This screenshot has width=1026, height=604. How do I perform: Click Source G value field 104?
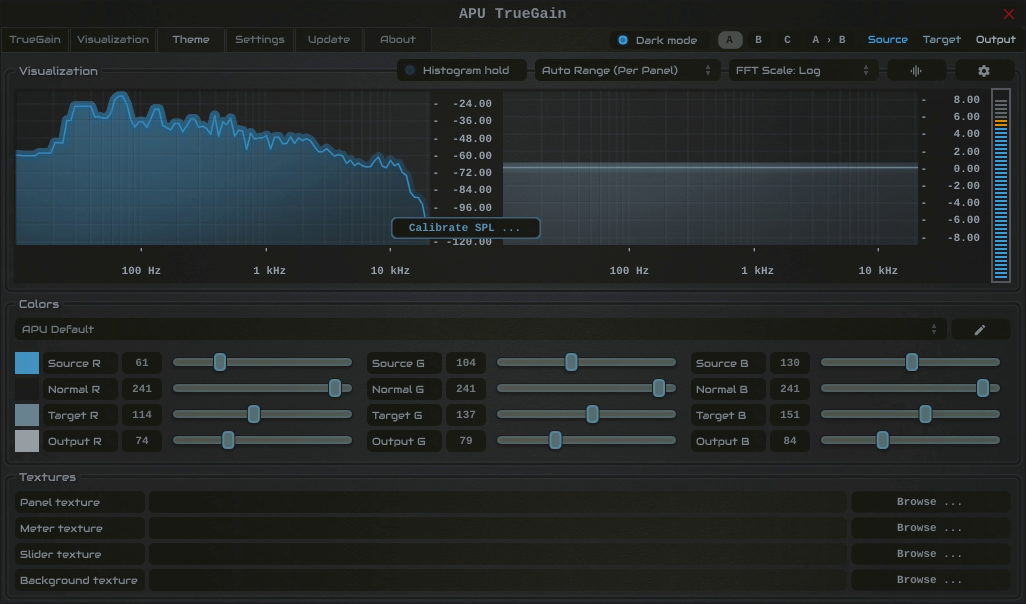point(466,363)
